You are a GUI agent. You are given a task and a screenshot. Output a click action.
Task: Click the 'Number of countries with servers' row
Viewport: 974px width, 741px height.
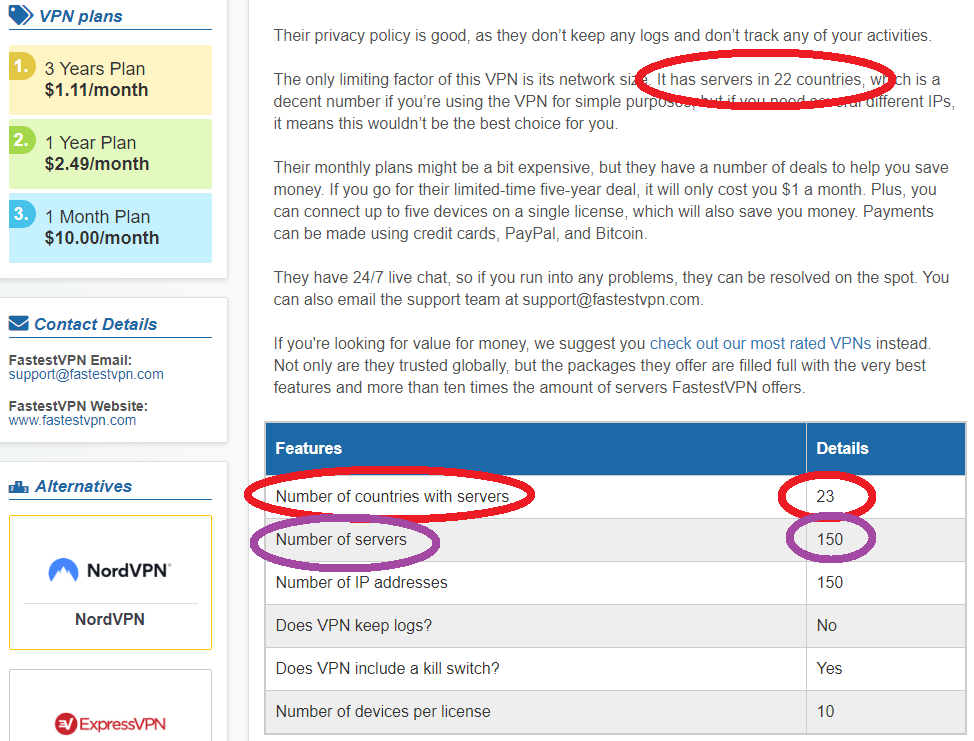[x=392, y=496]
